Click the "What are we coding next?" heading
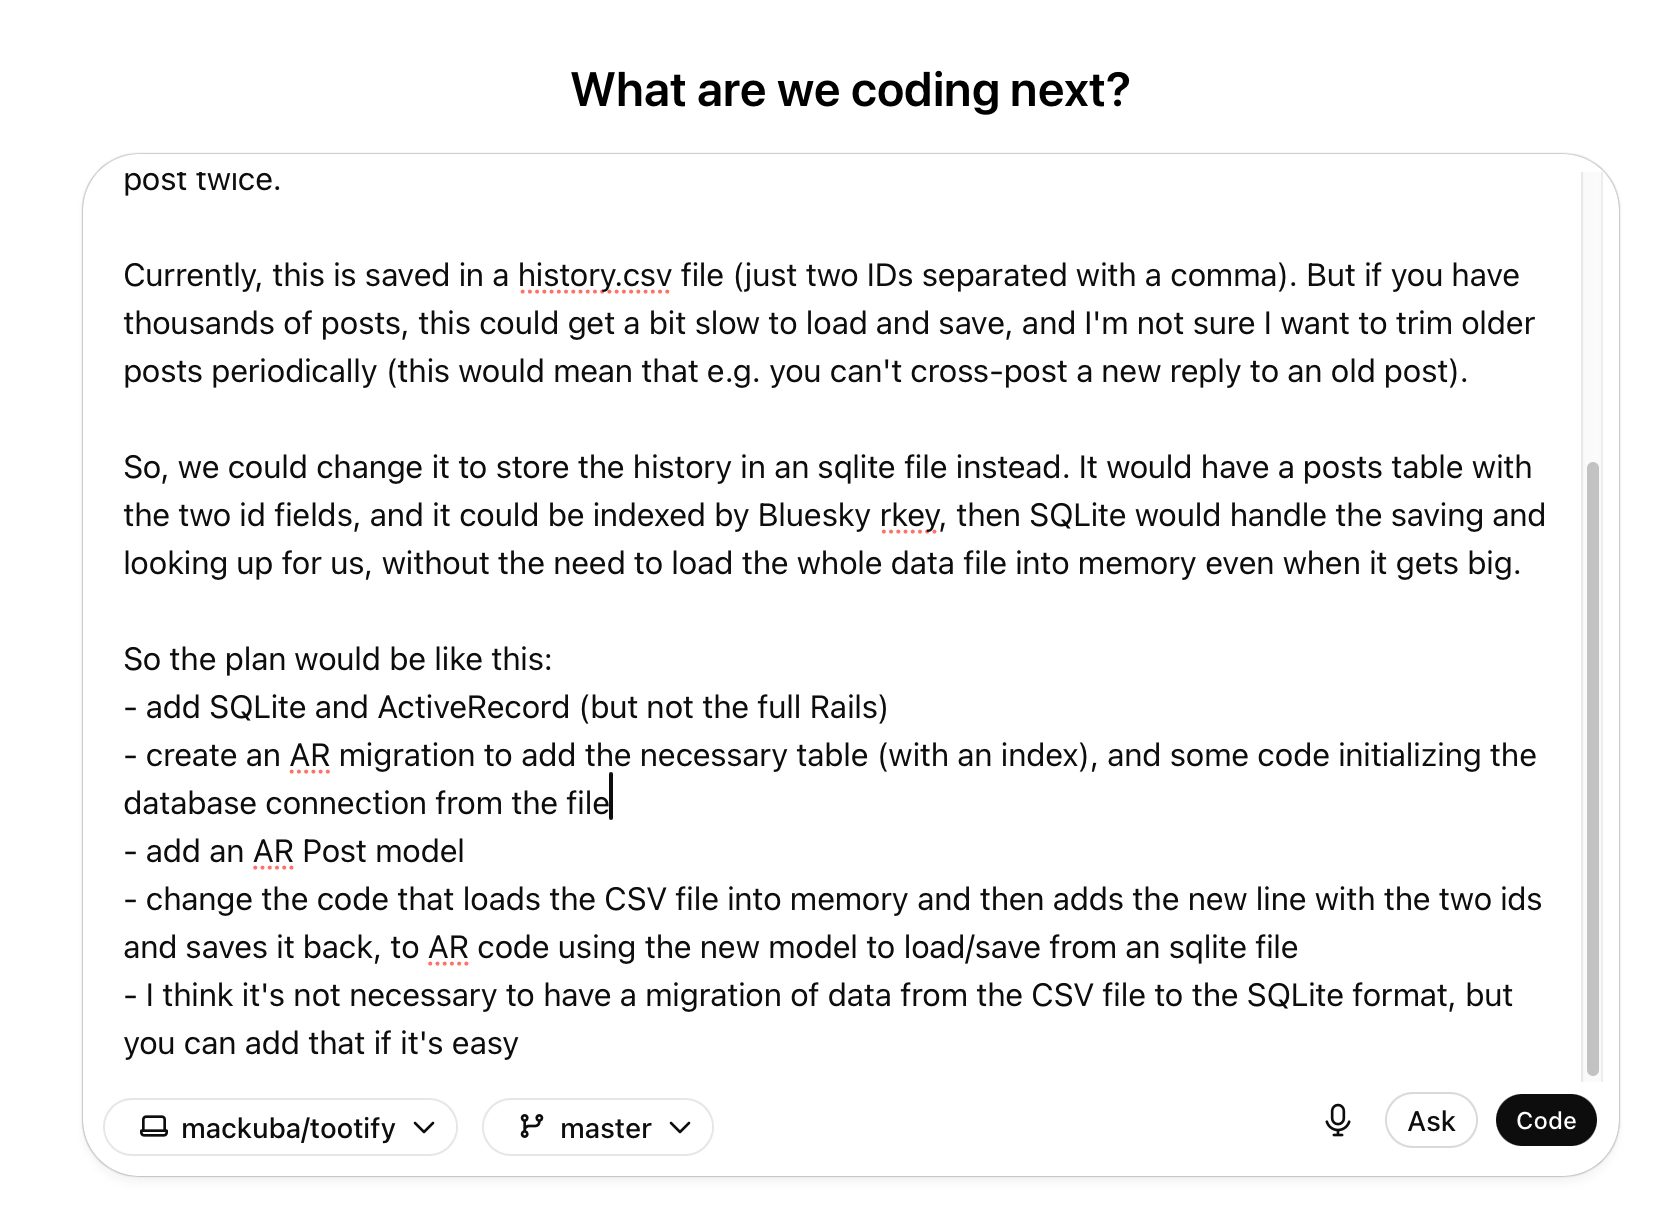 pos(850,90)
